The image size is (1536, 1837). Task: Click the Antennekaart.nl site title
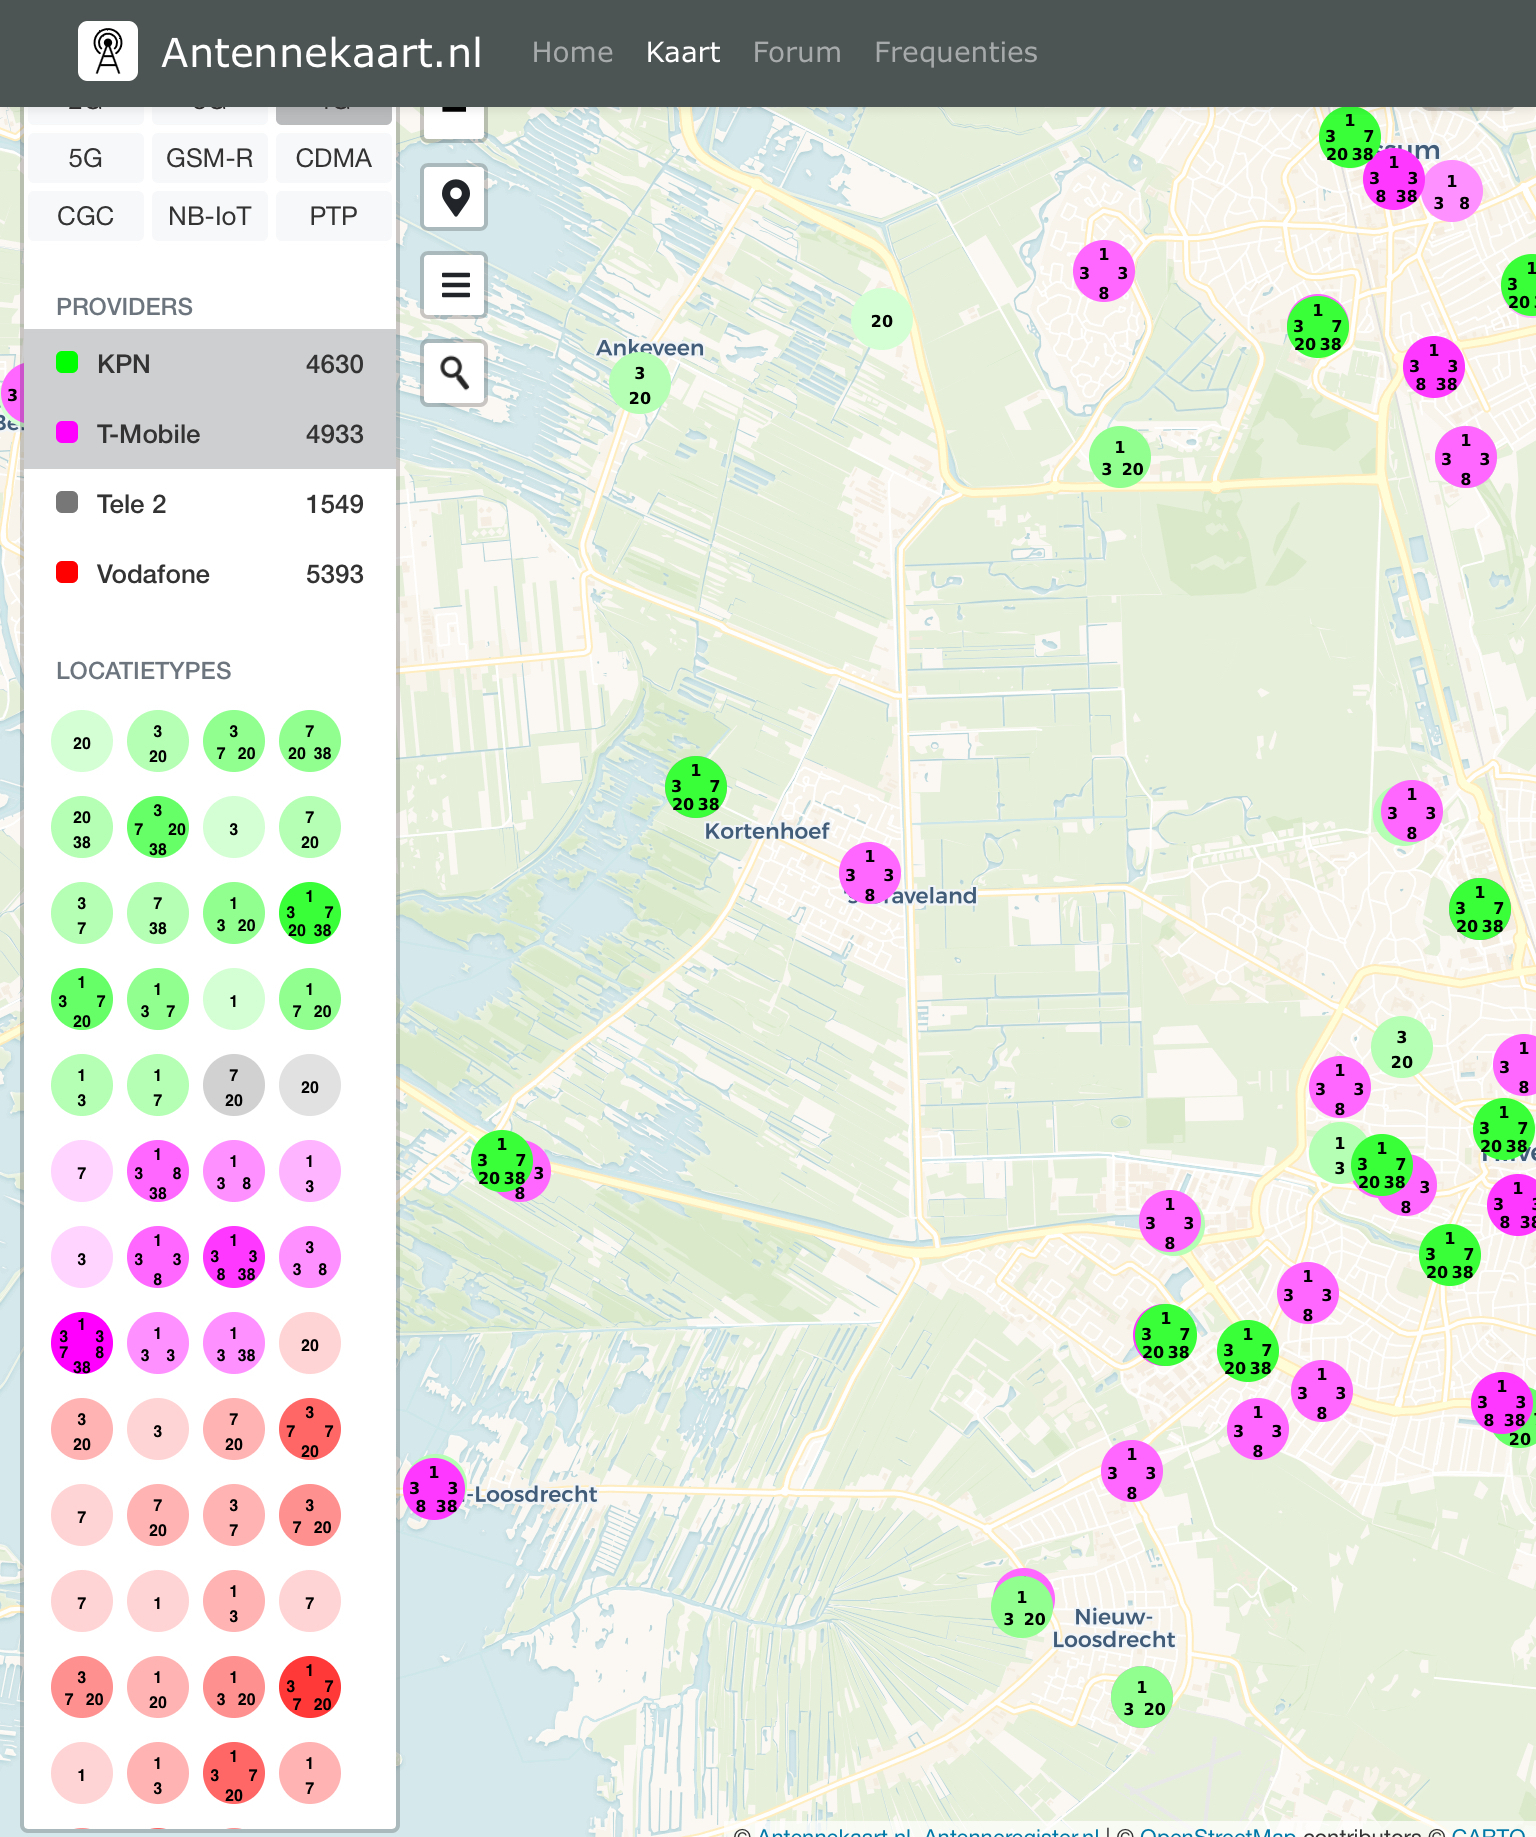pyautogui.click(x=322, y=52)
